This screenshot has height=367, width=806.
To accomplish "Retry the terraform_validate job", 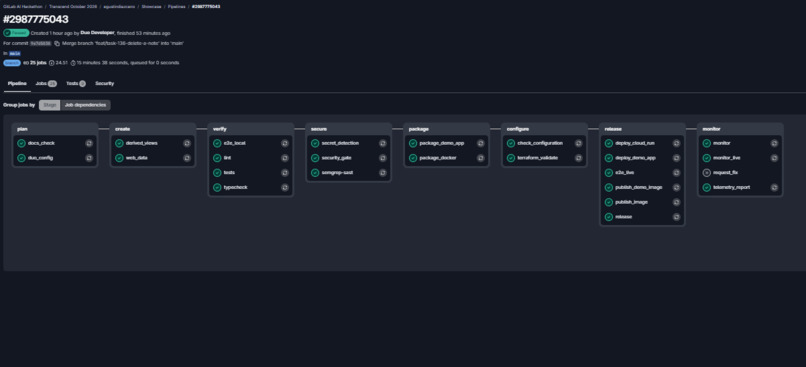I will coord(578,158).
